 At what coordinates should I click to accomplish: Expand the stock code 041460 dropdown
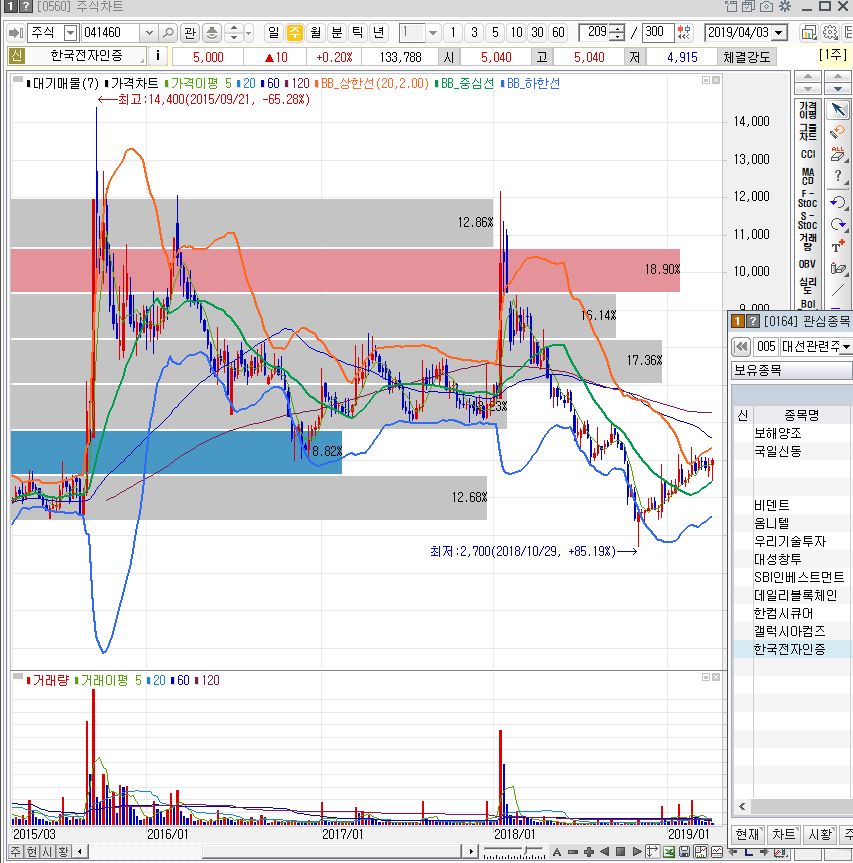149,33
